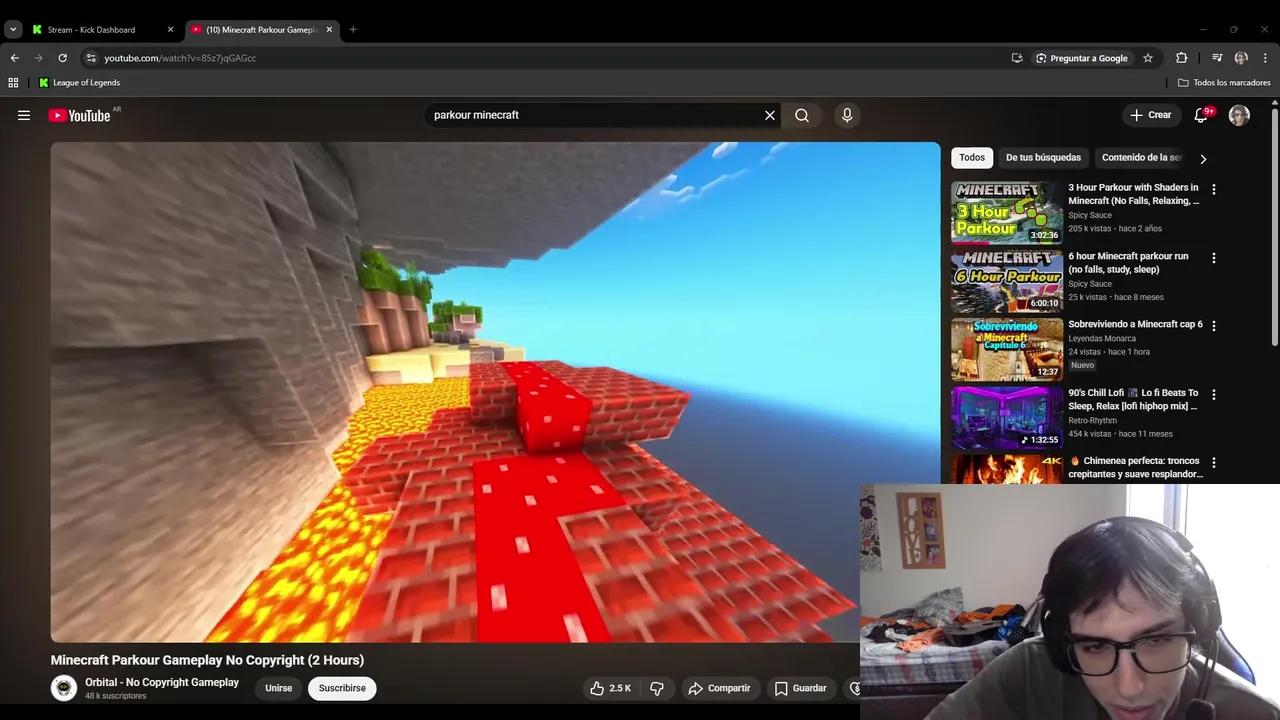The width and height of the screenshot is (1280, 720).
Task: Open the tab search dropdown
Action: point(13,30)
